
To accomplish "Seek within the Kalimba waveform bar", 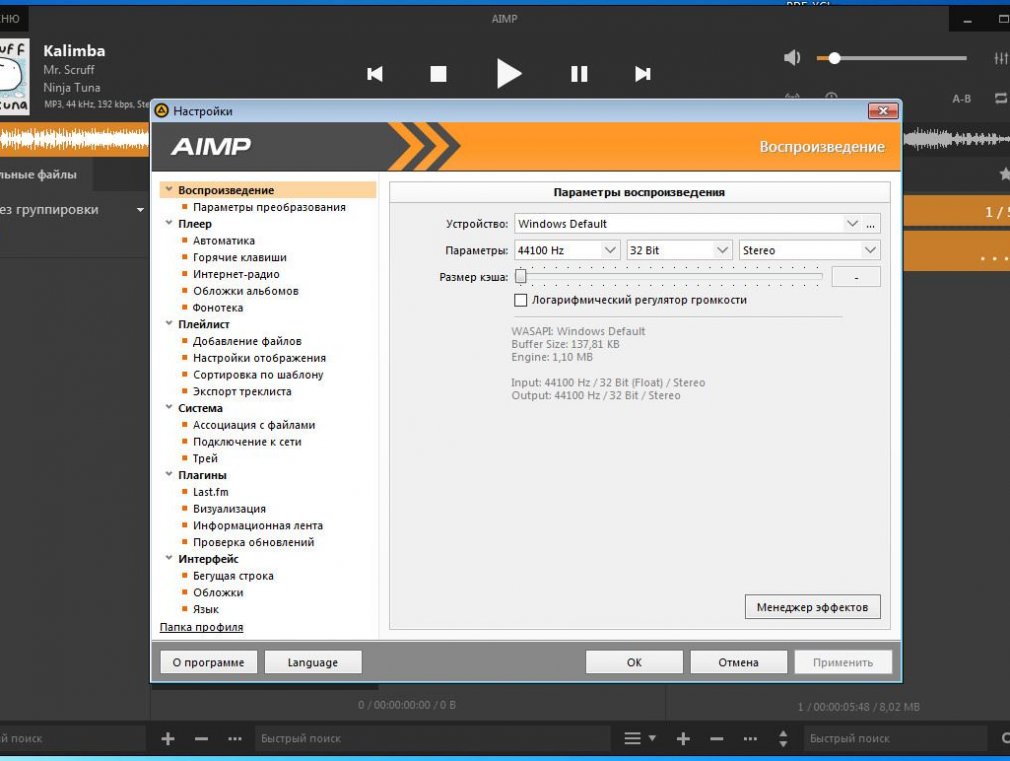I will click(x=74, y=139).
